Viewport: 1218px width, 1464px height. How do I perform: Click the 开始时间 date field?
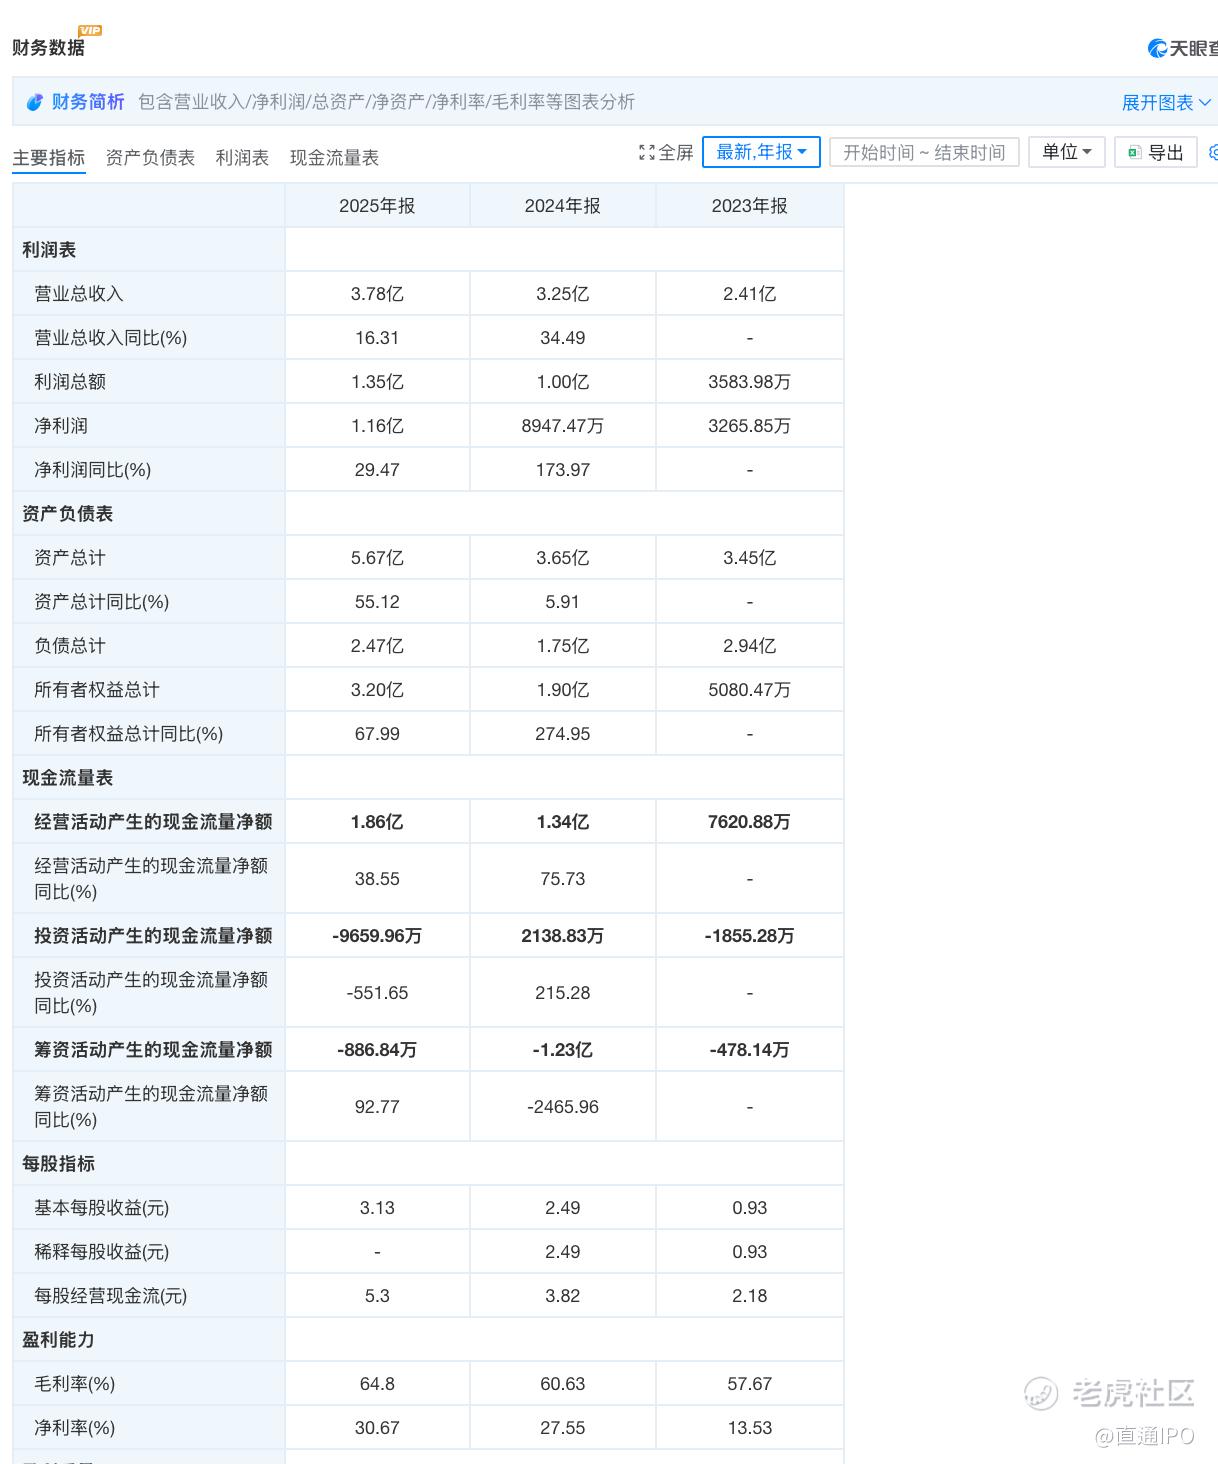coord(878,152)
